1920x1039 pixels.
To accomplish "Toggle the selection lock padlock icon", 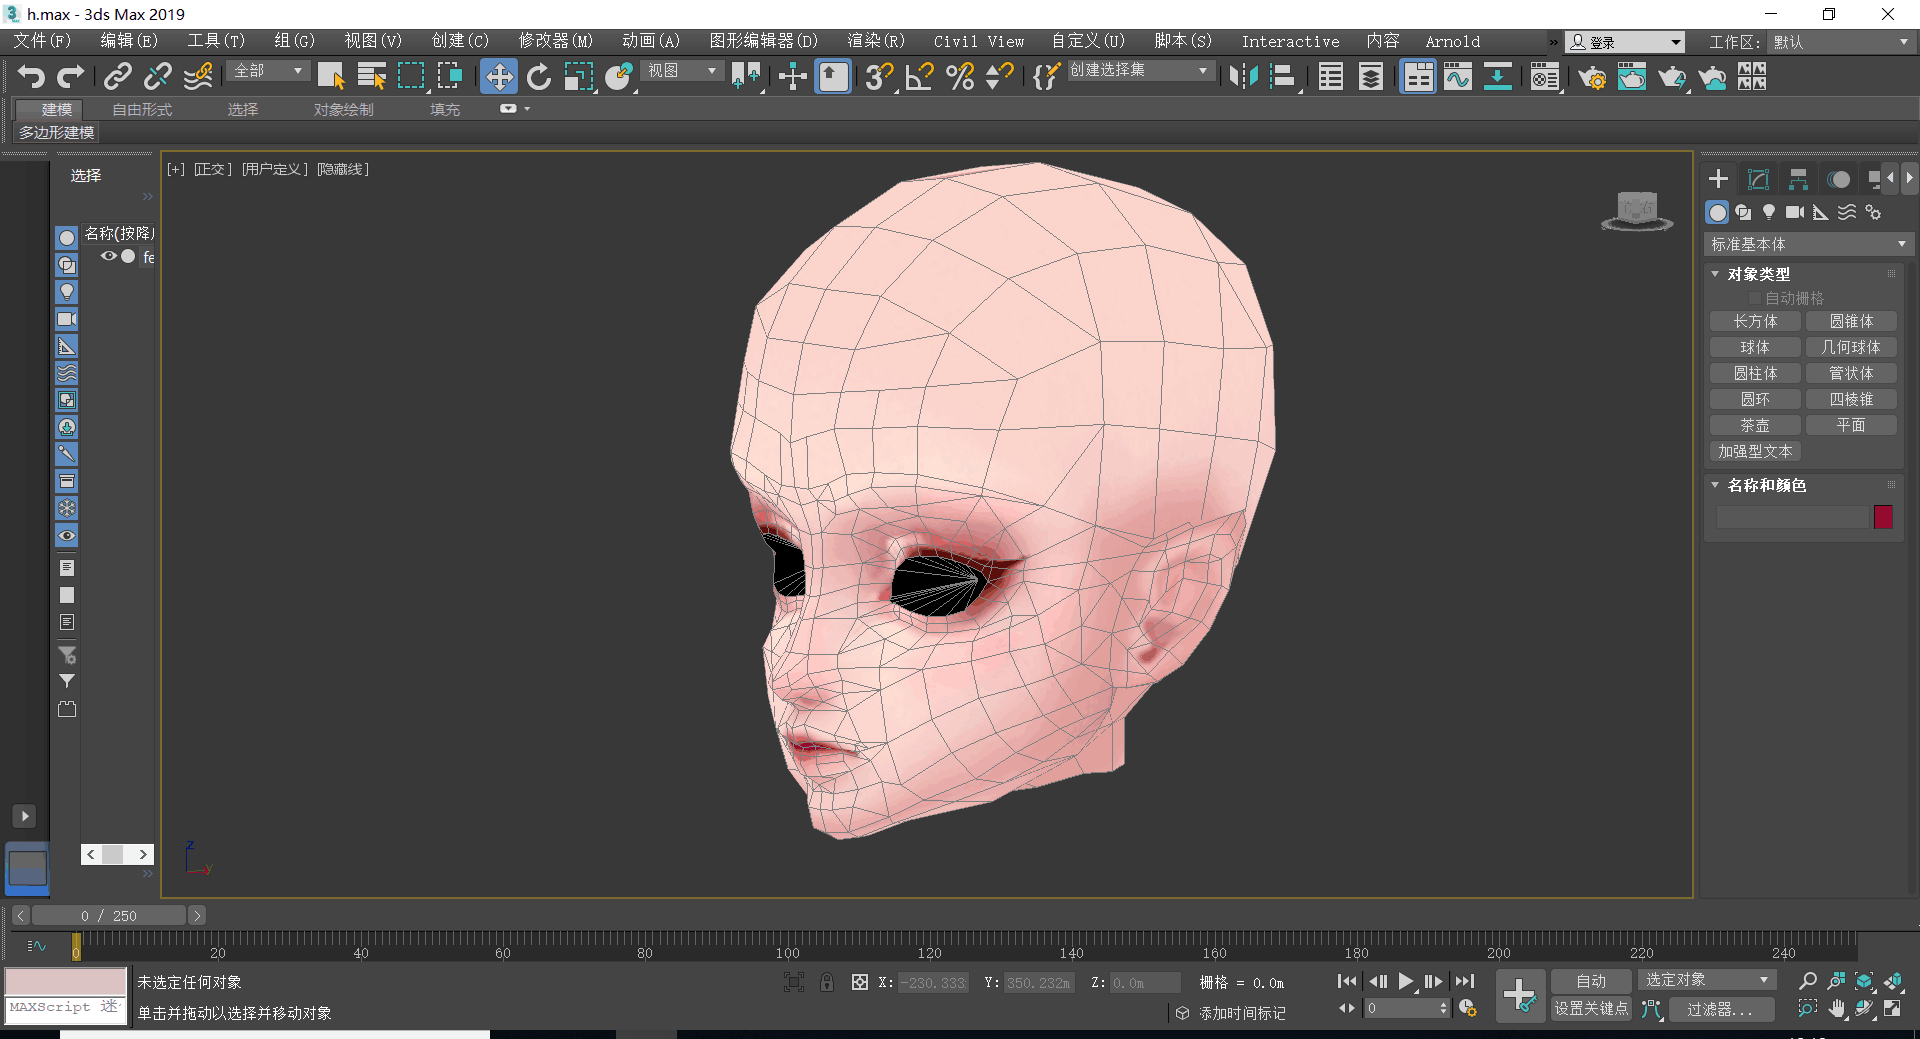I will [827, 982].
